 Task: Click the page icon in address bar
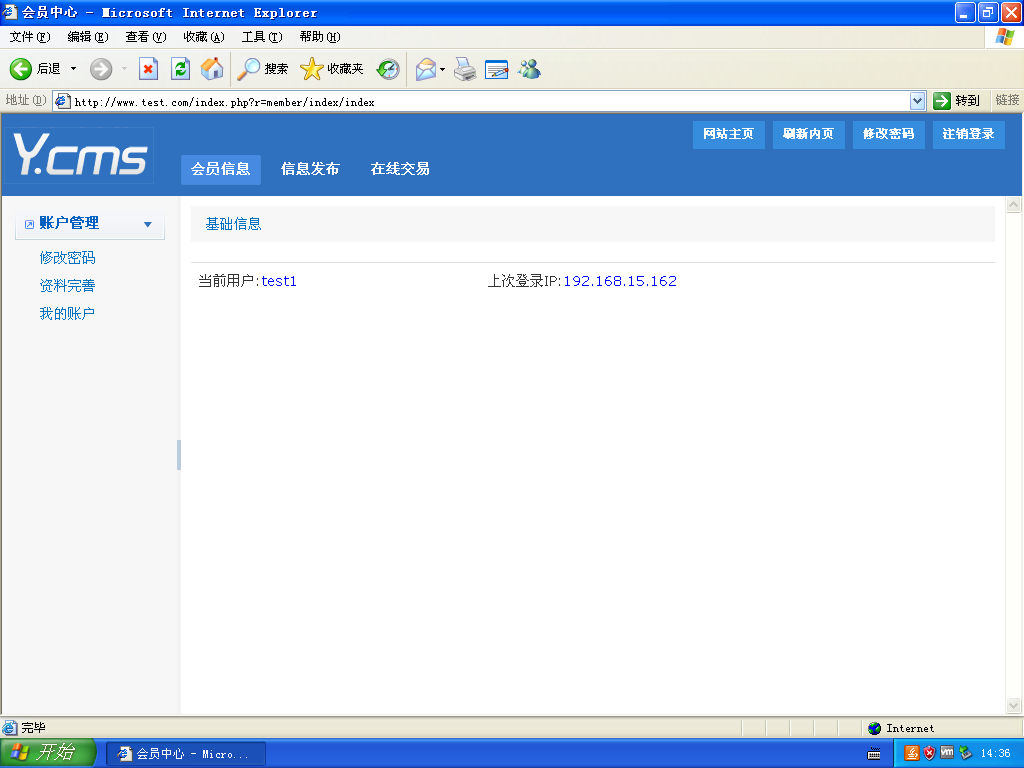pos(63,101)
